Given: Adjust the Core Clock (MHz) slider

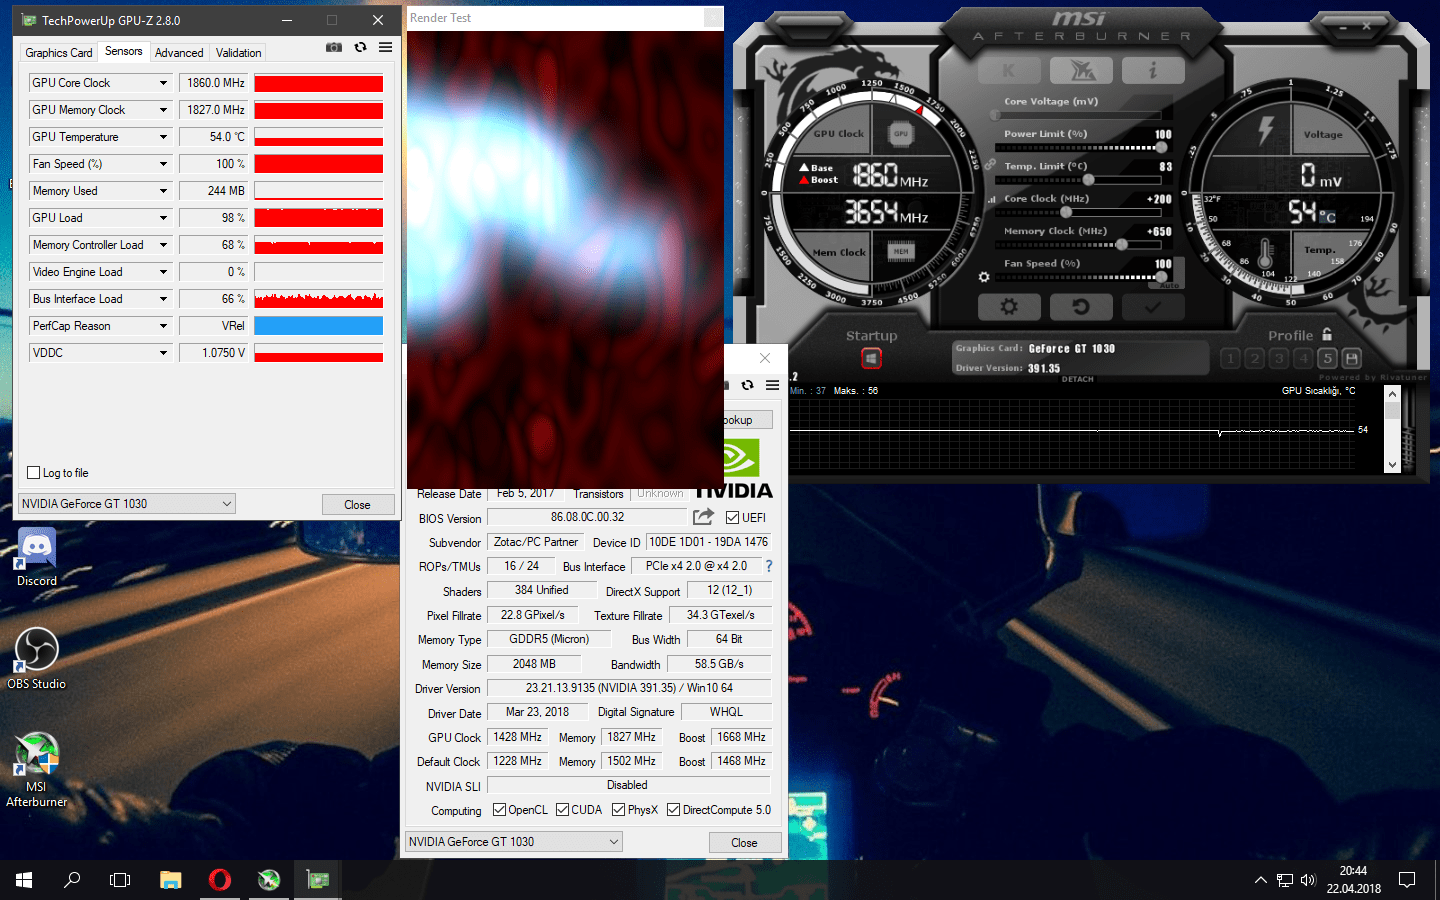Looking at the screenshot, I should pos(1079,212).
